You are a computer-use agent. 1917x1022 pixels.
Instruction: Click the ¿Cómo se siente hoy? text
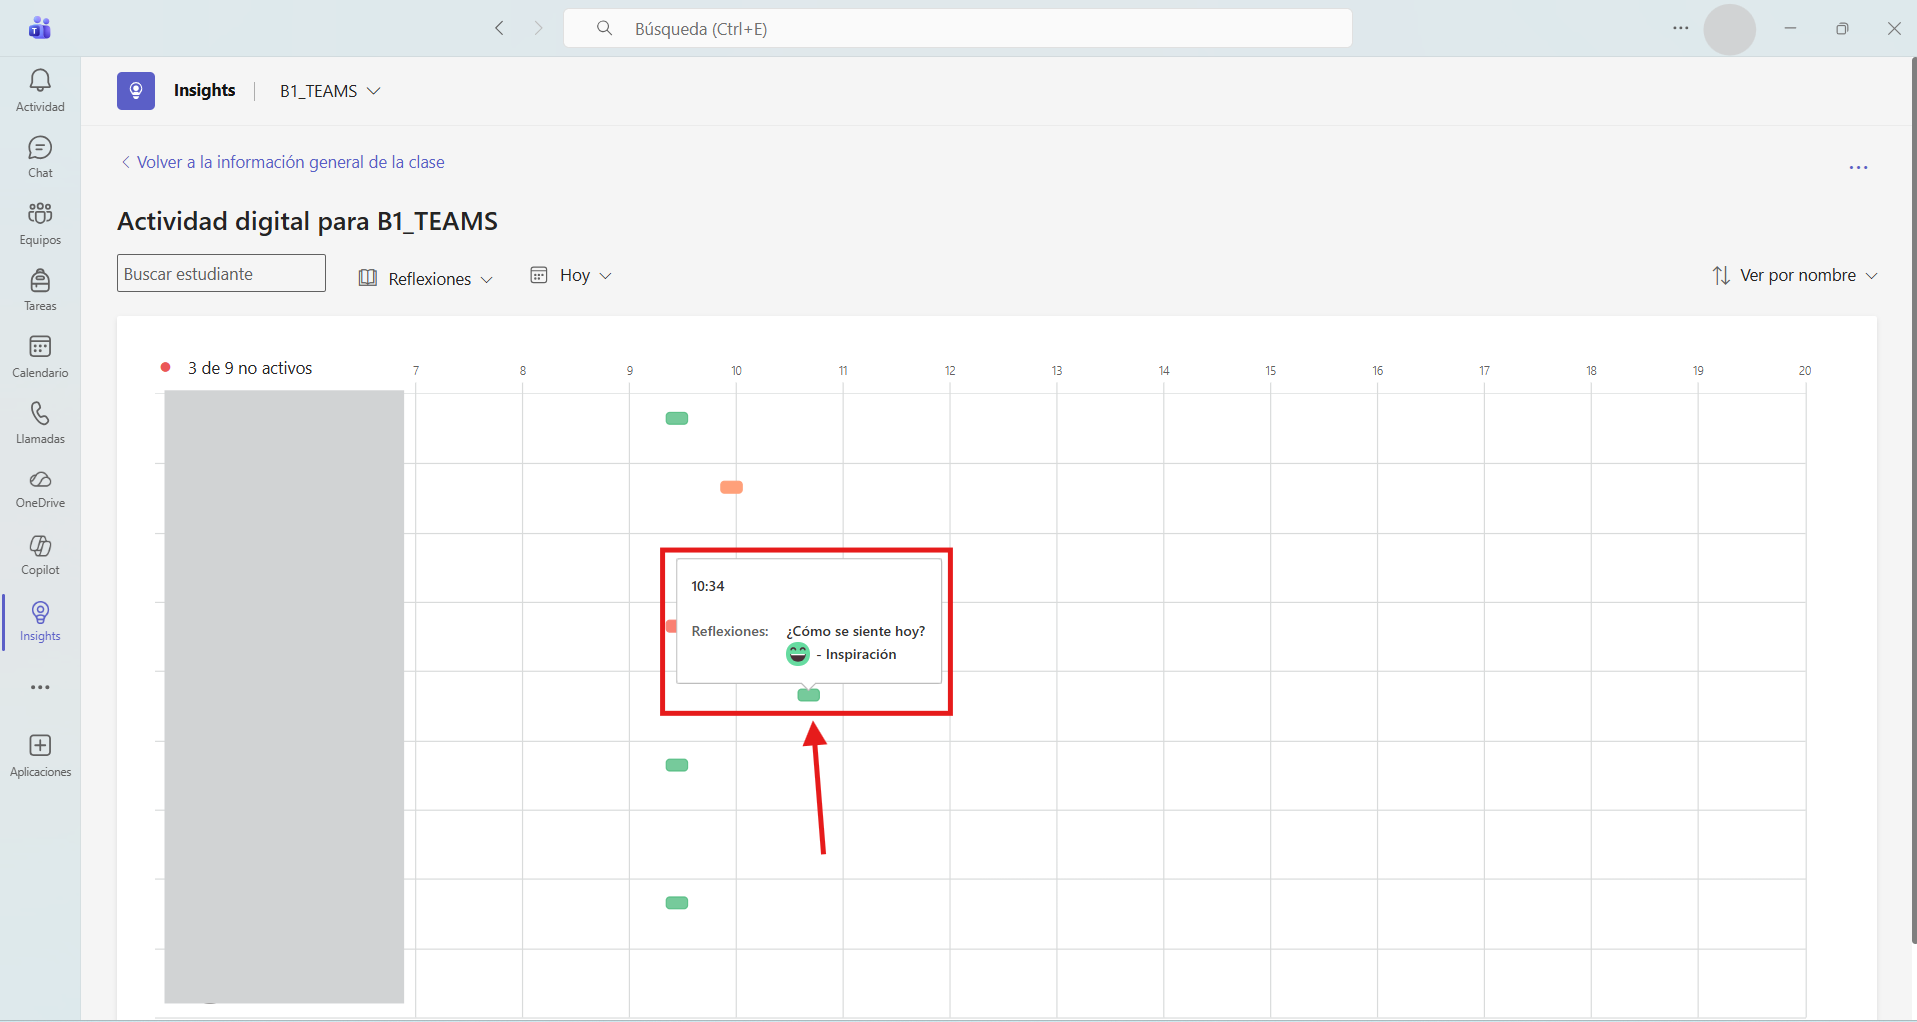856,631
